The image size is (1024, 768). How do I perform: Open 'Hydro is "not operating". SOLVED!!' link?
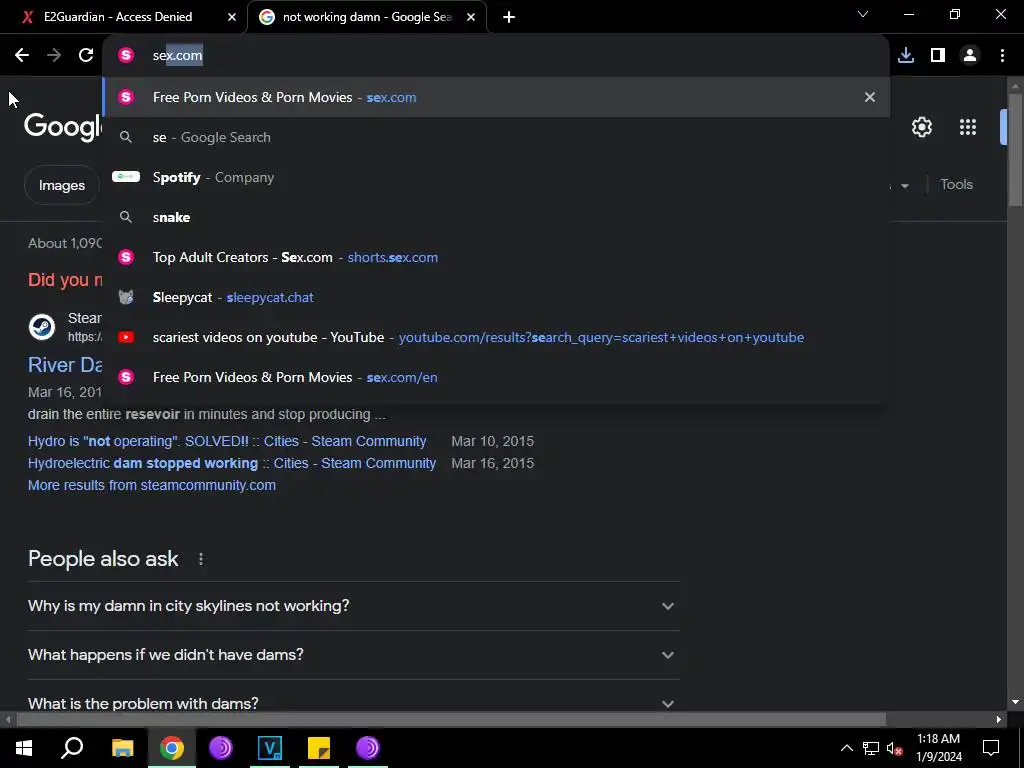(227, 441)
